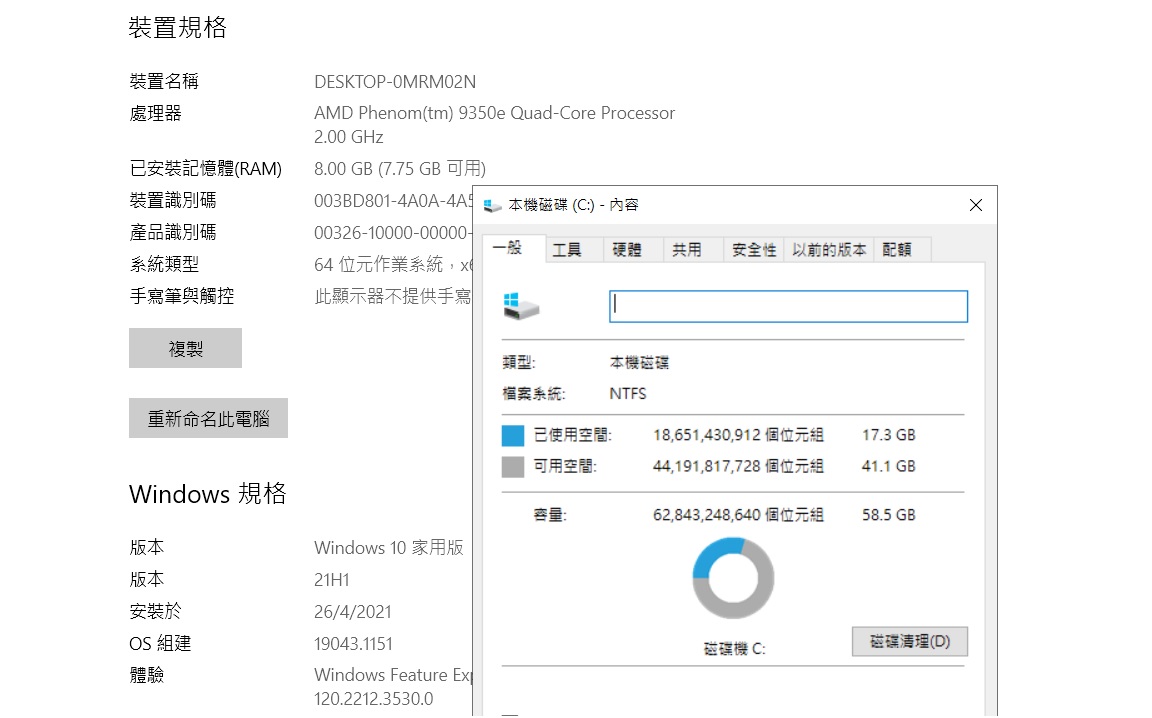1152x718 pixels.
Task: Click the 磁碟清理(D) button
Action: pyautogui.click(x=910, y=642)
